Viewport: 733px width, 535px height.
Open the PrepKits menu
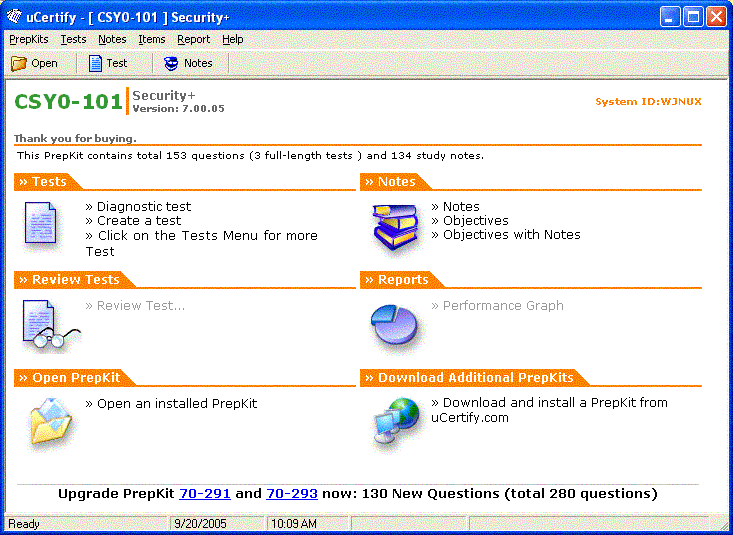point(29,39)
